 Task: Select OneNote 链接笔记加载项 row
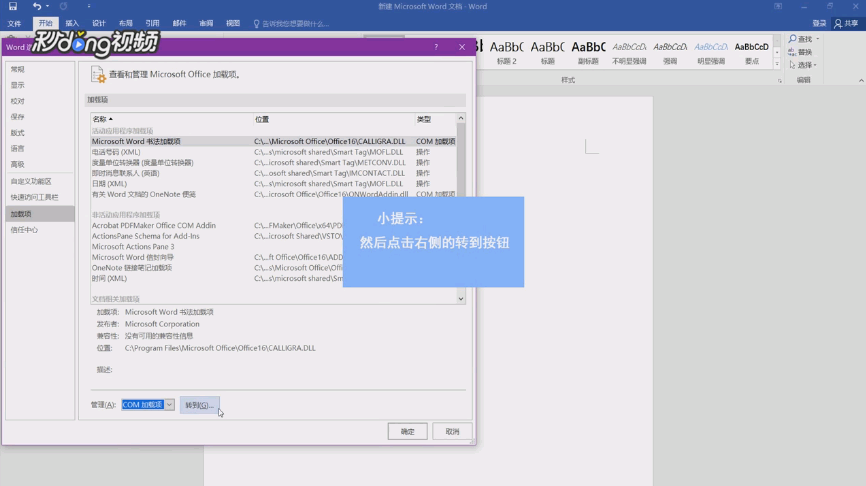coord(217,268)
